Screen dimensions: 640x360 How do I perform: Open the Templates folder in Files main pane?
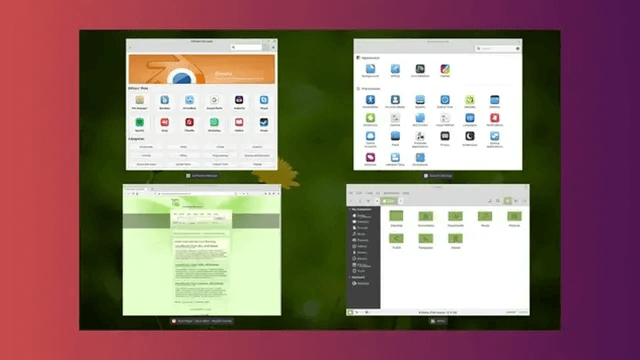tap(426, 241)
